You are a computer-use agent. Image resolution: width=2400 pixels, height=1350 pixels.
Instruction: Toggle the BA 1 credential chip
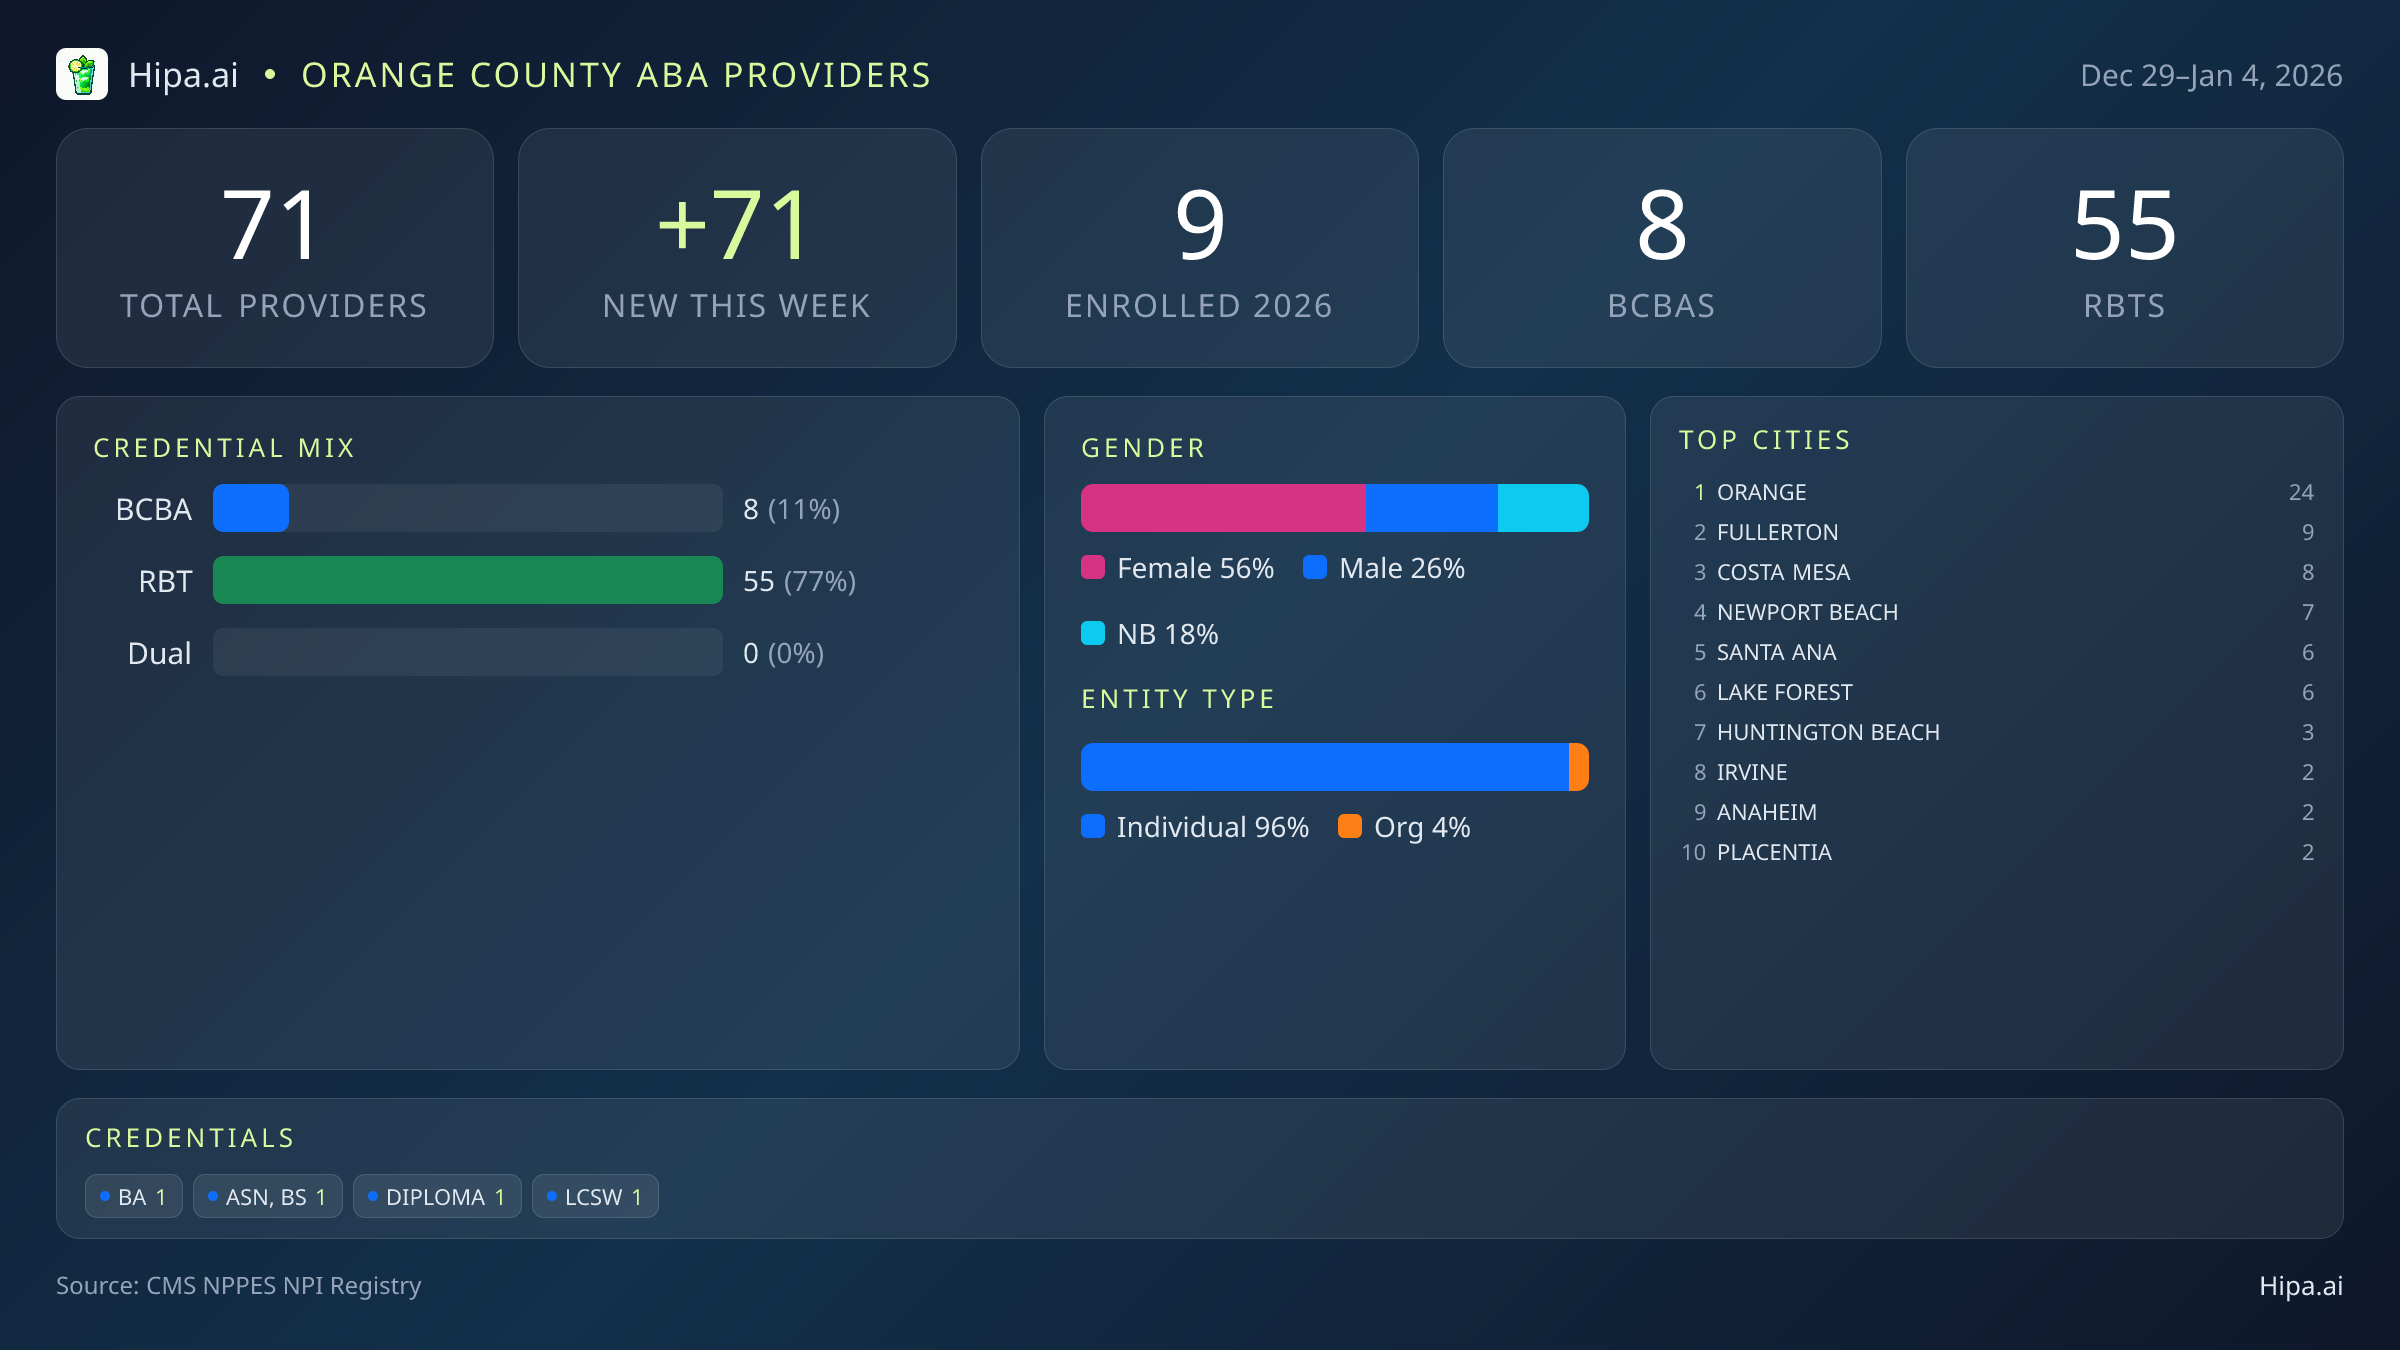tap(133, 1195)
